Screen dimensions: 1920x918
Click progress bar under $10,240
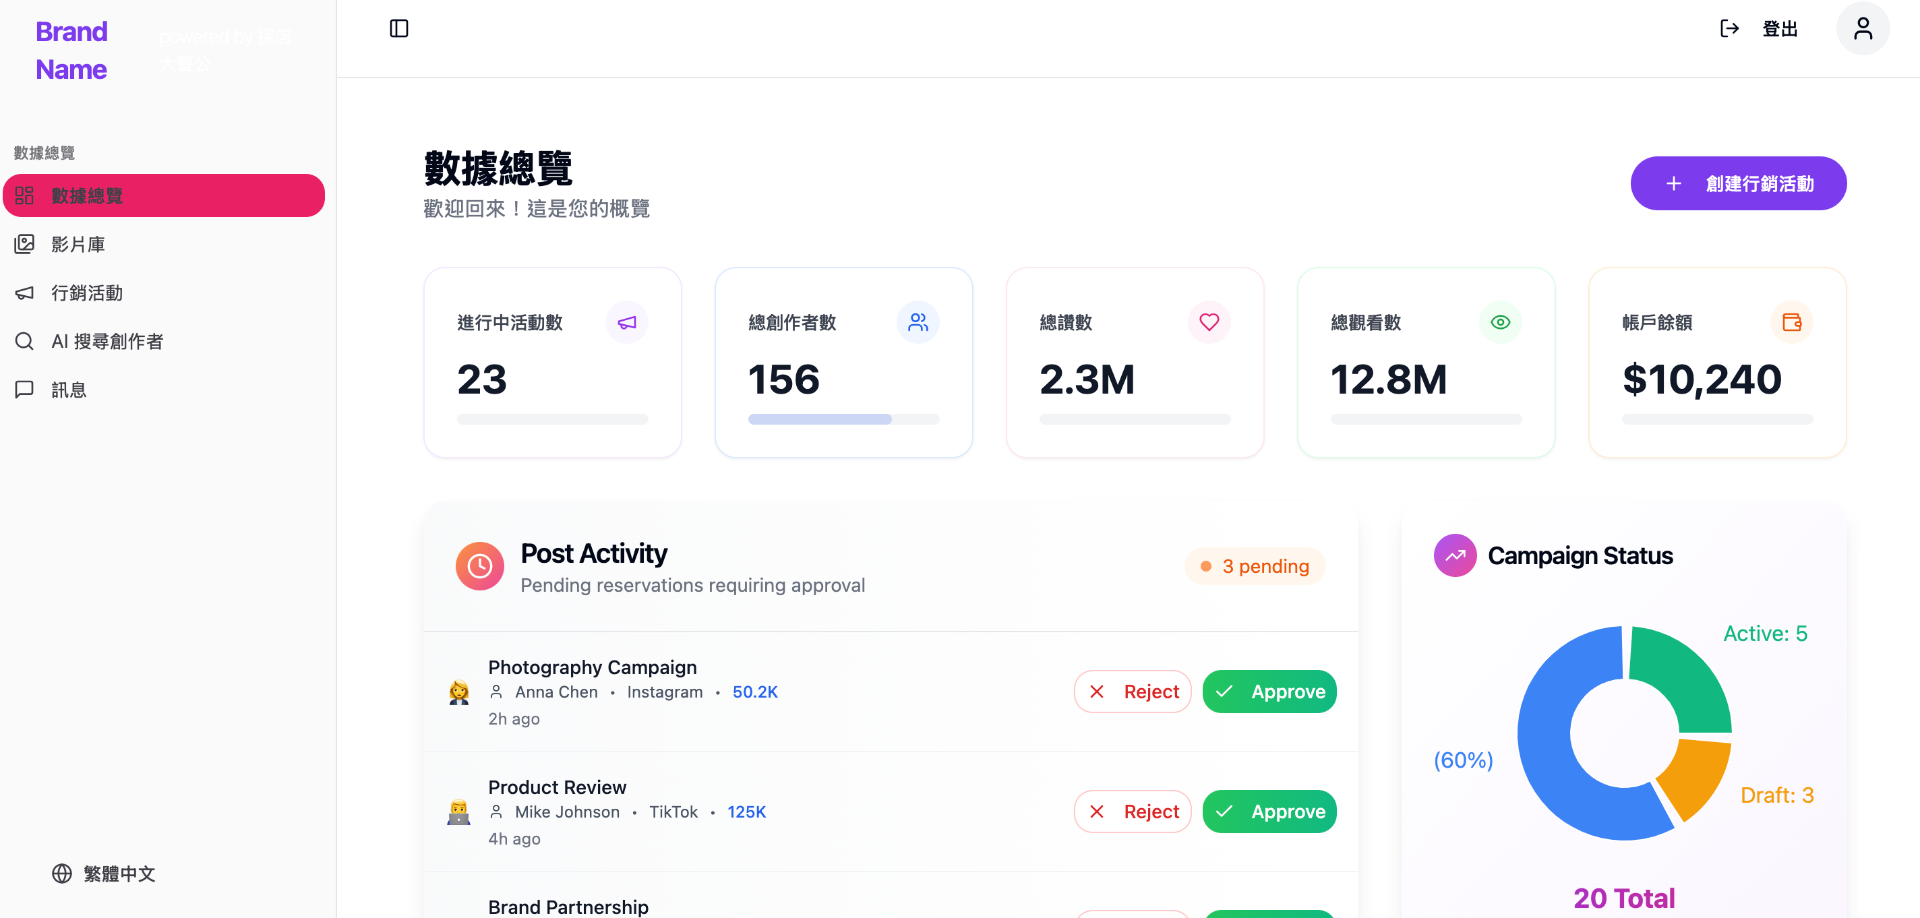(x=1717, y=419)
